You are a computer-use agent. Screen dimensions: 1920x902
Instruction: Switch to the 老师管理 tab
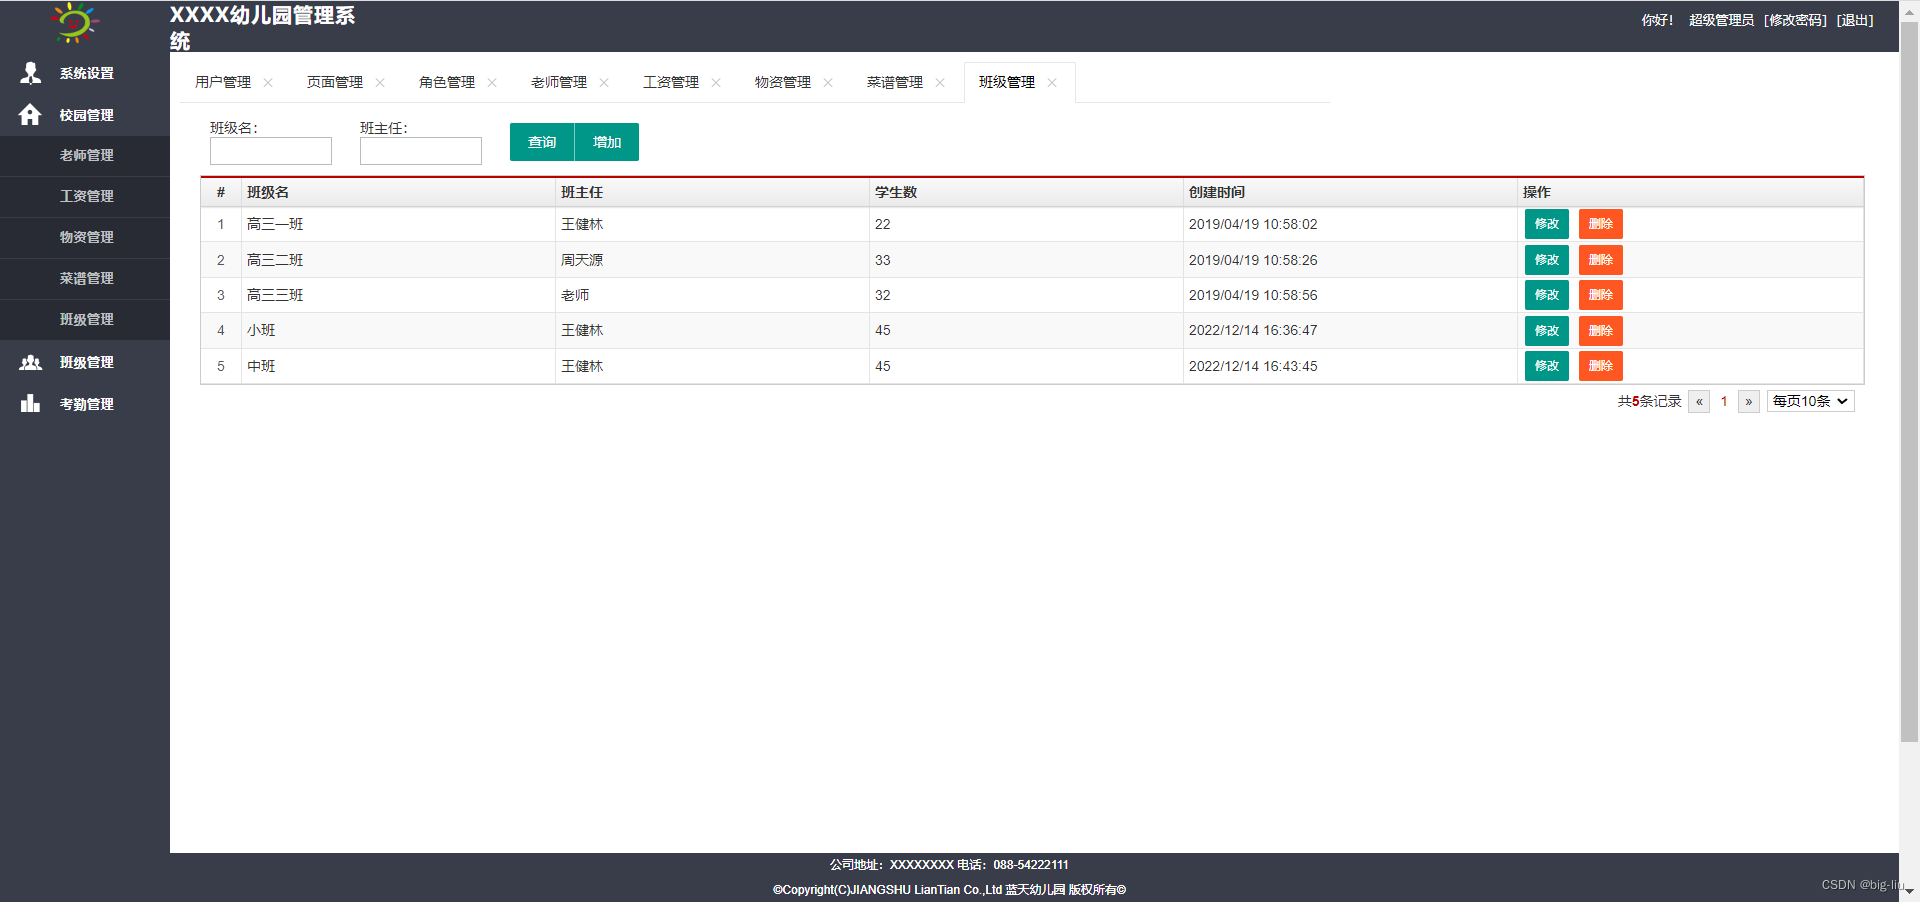[559, 82]
